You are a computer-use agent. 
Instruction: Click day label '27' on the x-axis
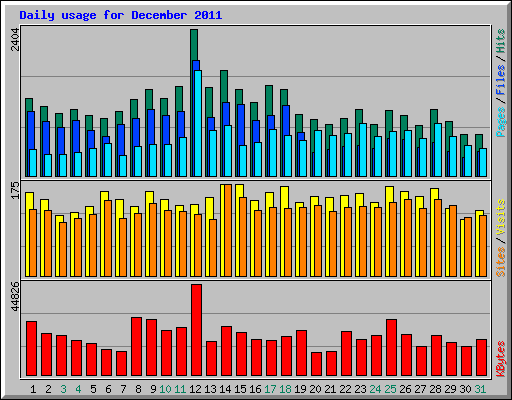pos(420,389)
